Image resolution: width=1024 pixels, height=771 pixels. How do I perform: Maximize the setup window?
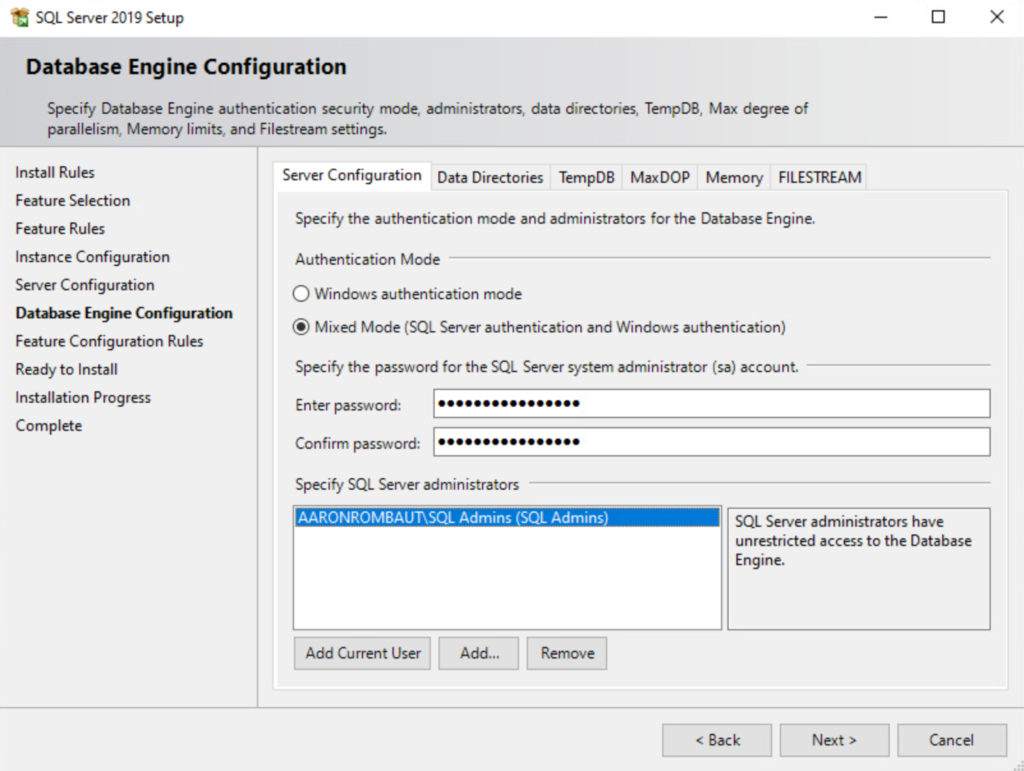[938, 17]
